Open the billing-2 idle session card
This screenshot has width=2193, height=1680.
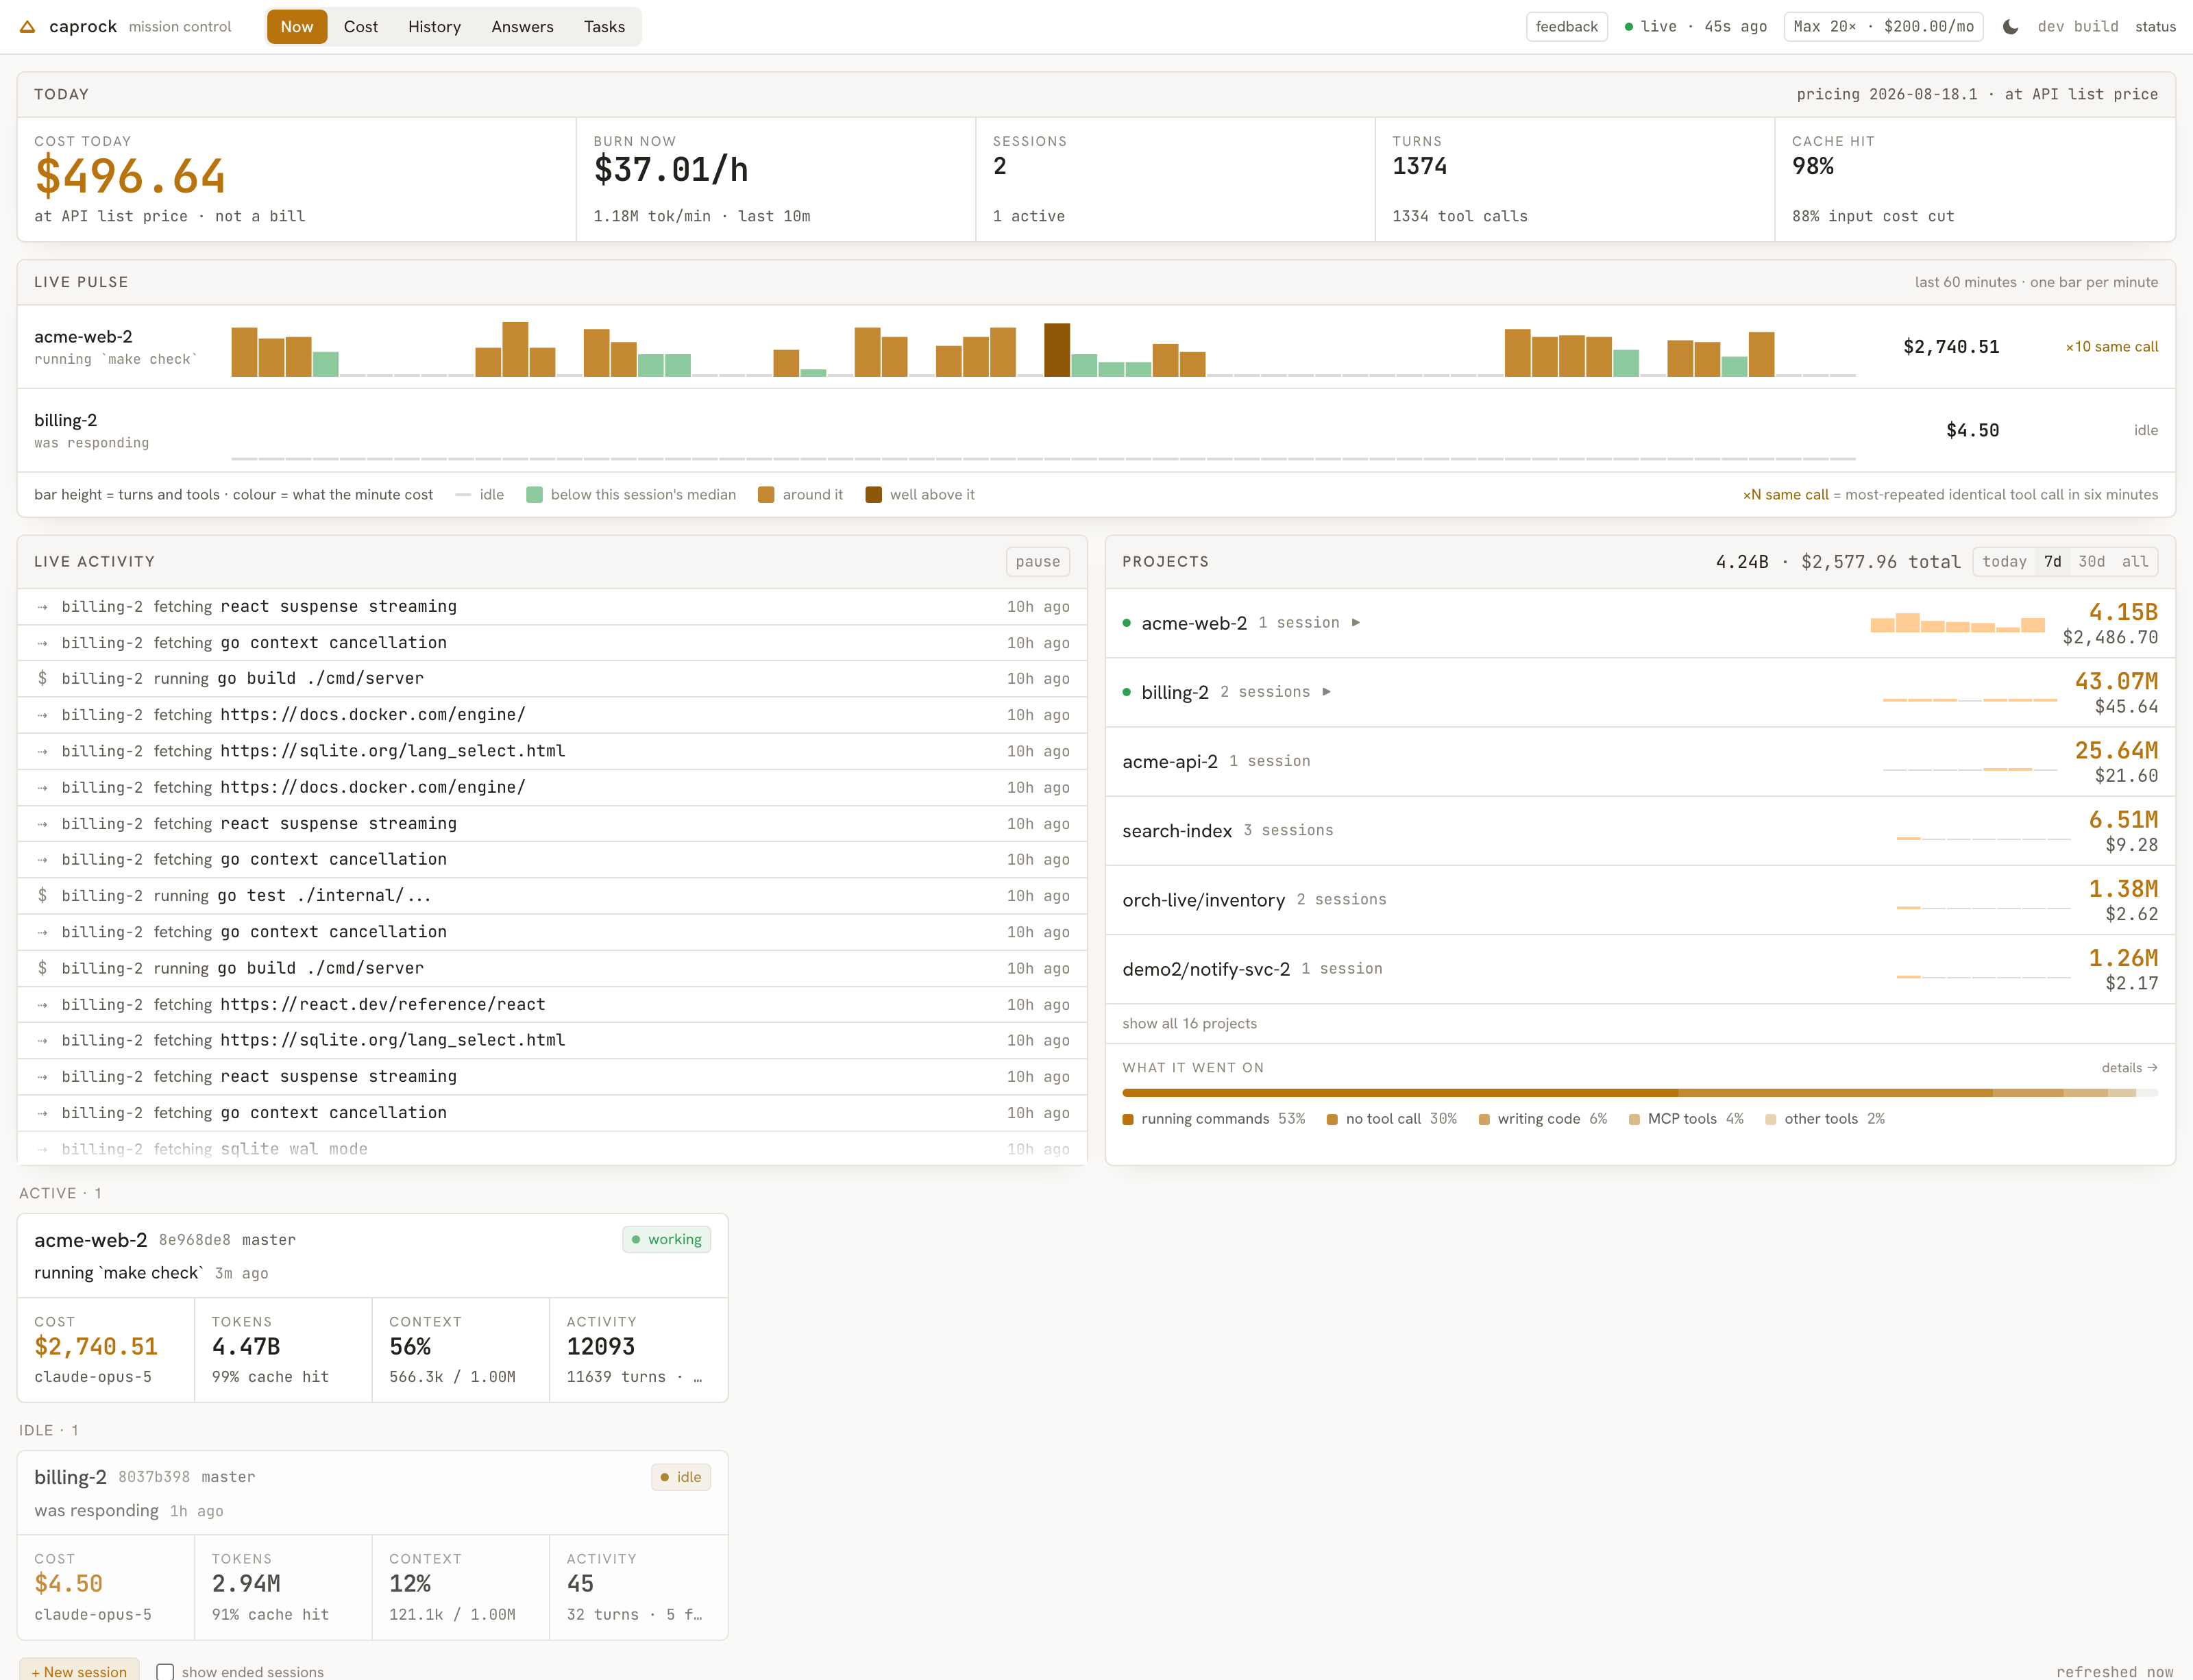pos(372,1545)
